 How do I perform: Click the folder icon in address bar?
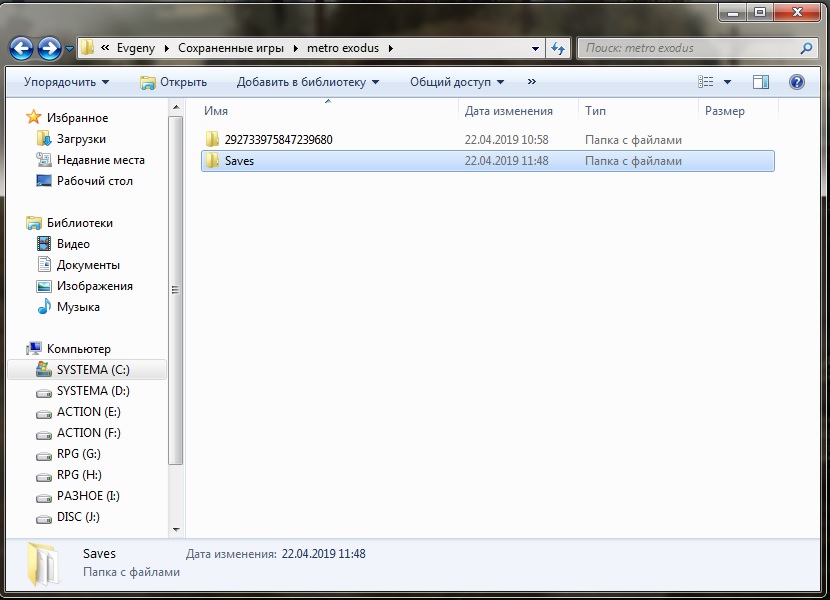(x=87, y=48)
